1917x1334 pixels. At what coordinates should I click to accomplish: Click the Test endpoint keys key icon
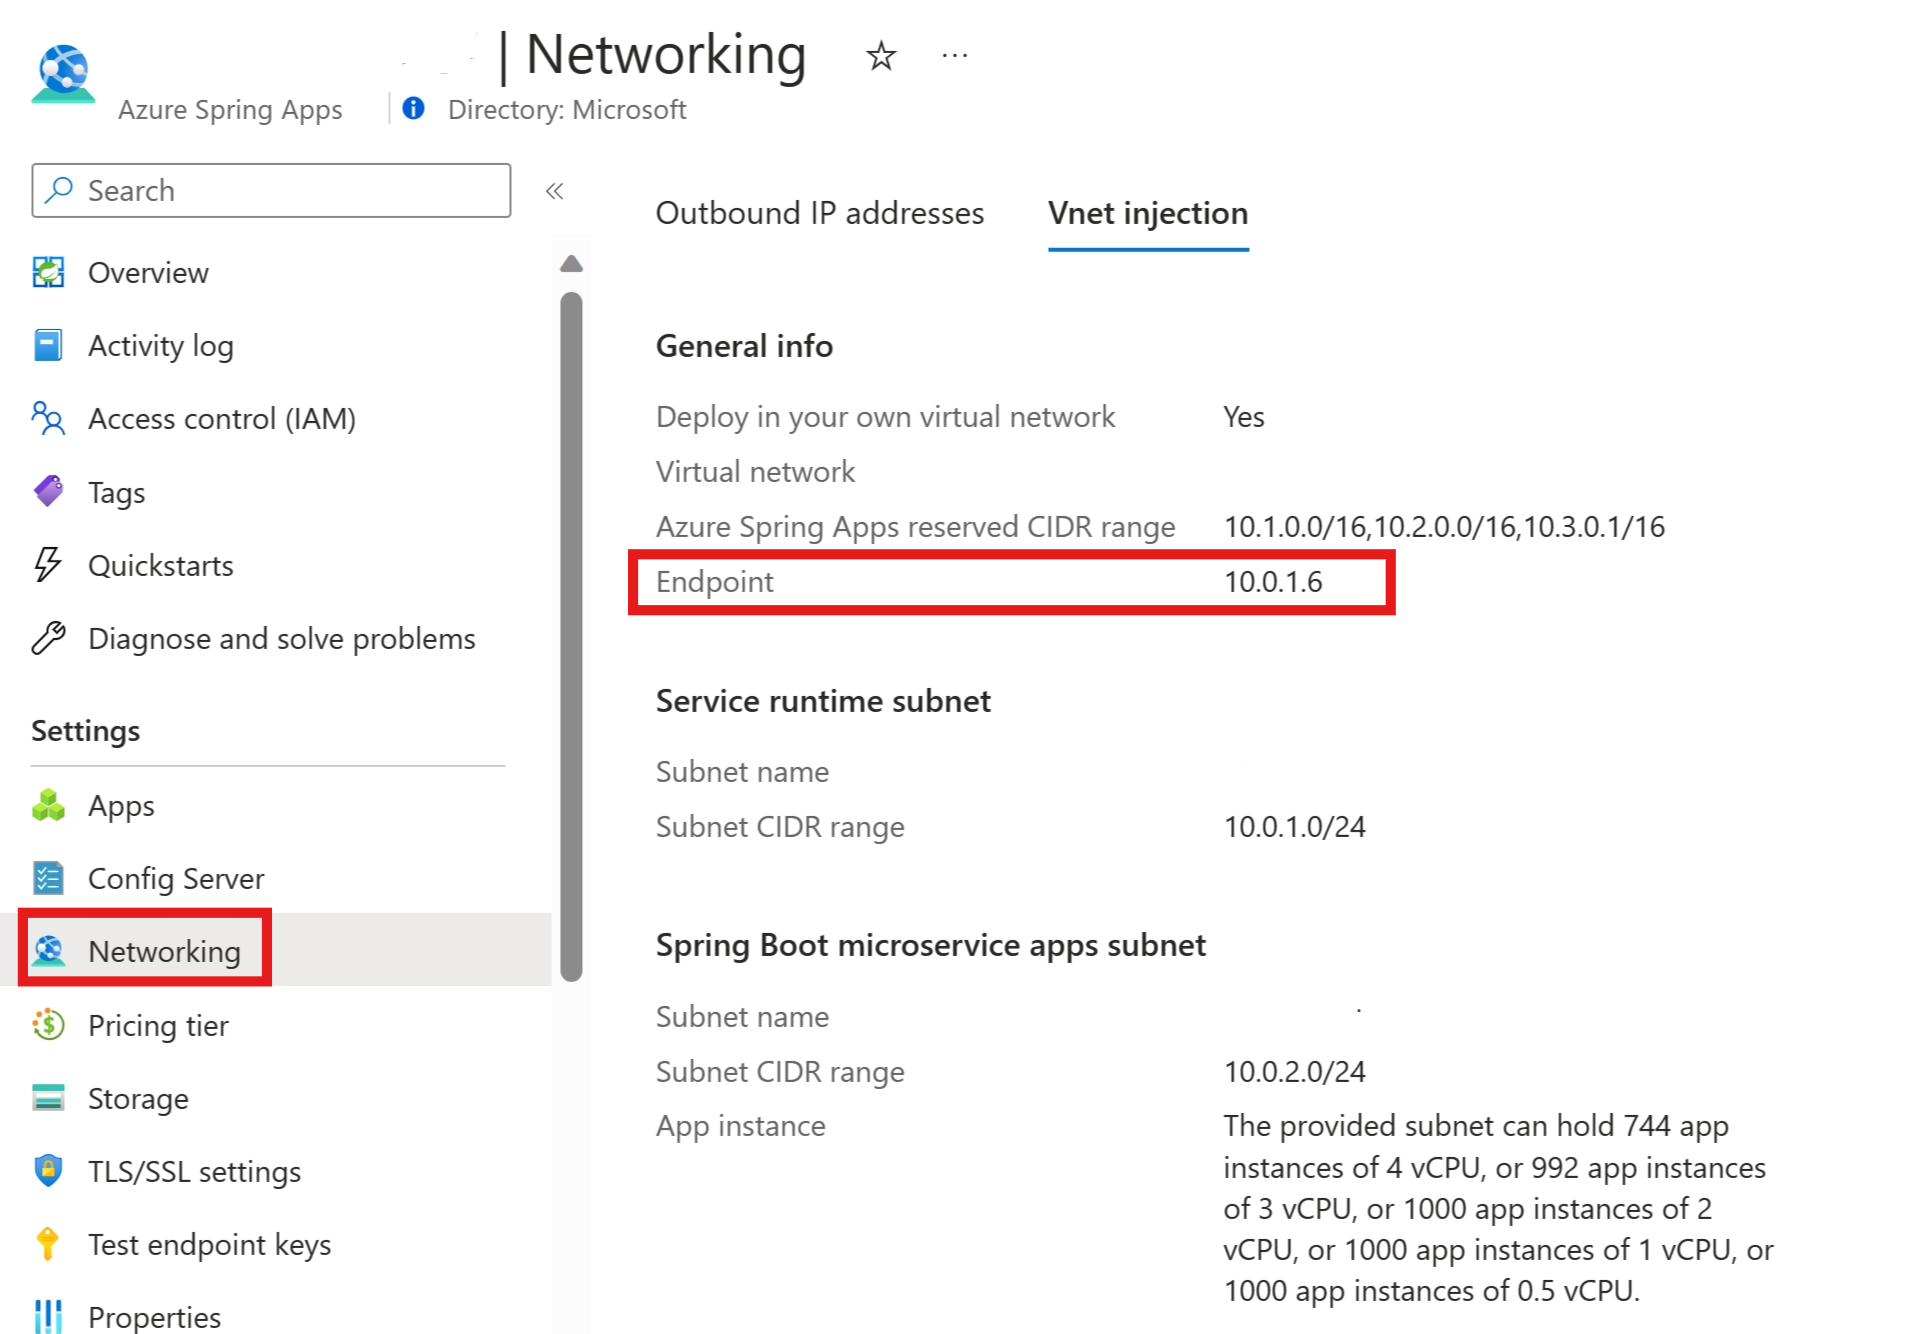click(x=48, y=1243)
